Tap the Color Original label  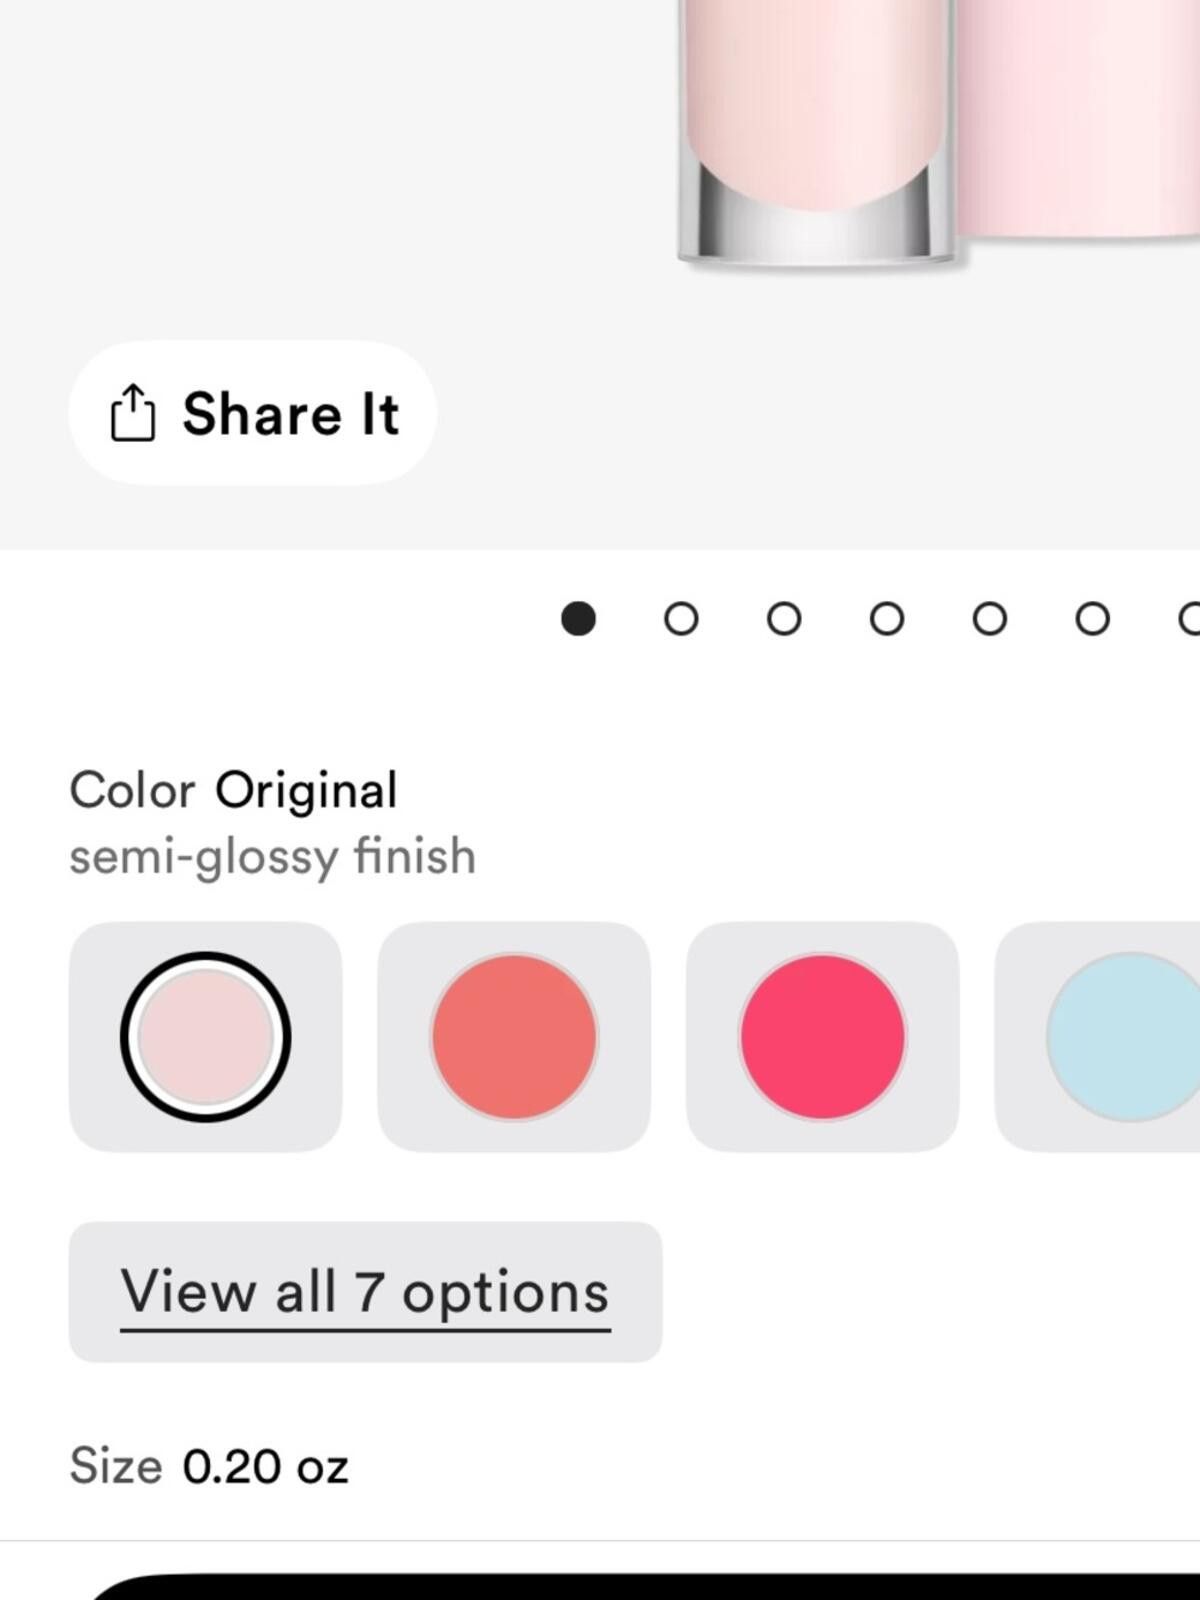pyautogui.click(x=233, y=790)
